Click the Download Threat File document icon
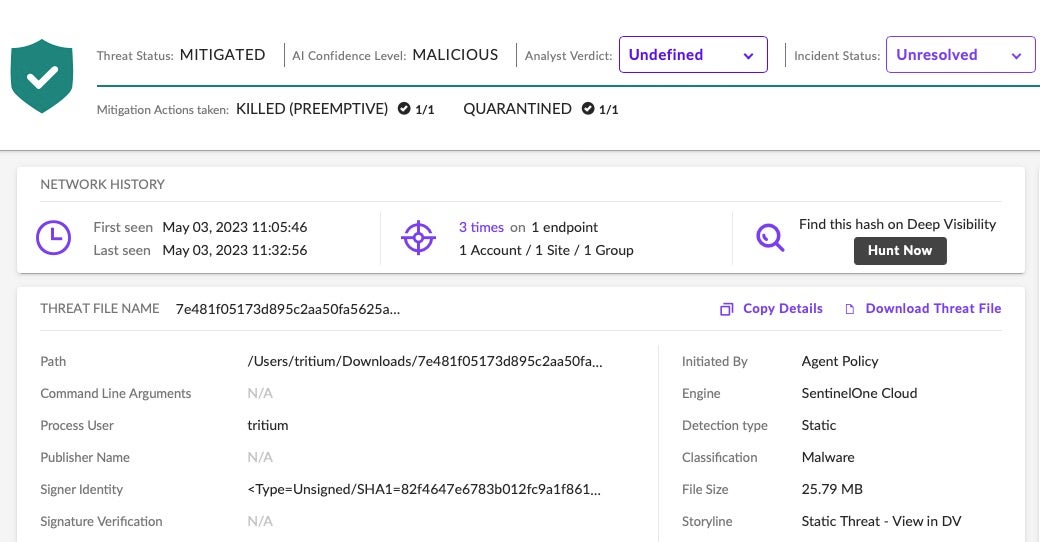 850,309
